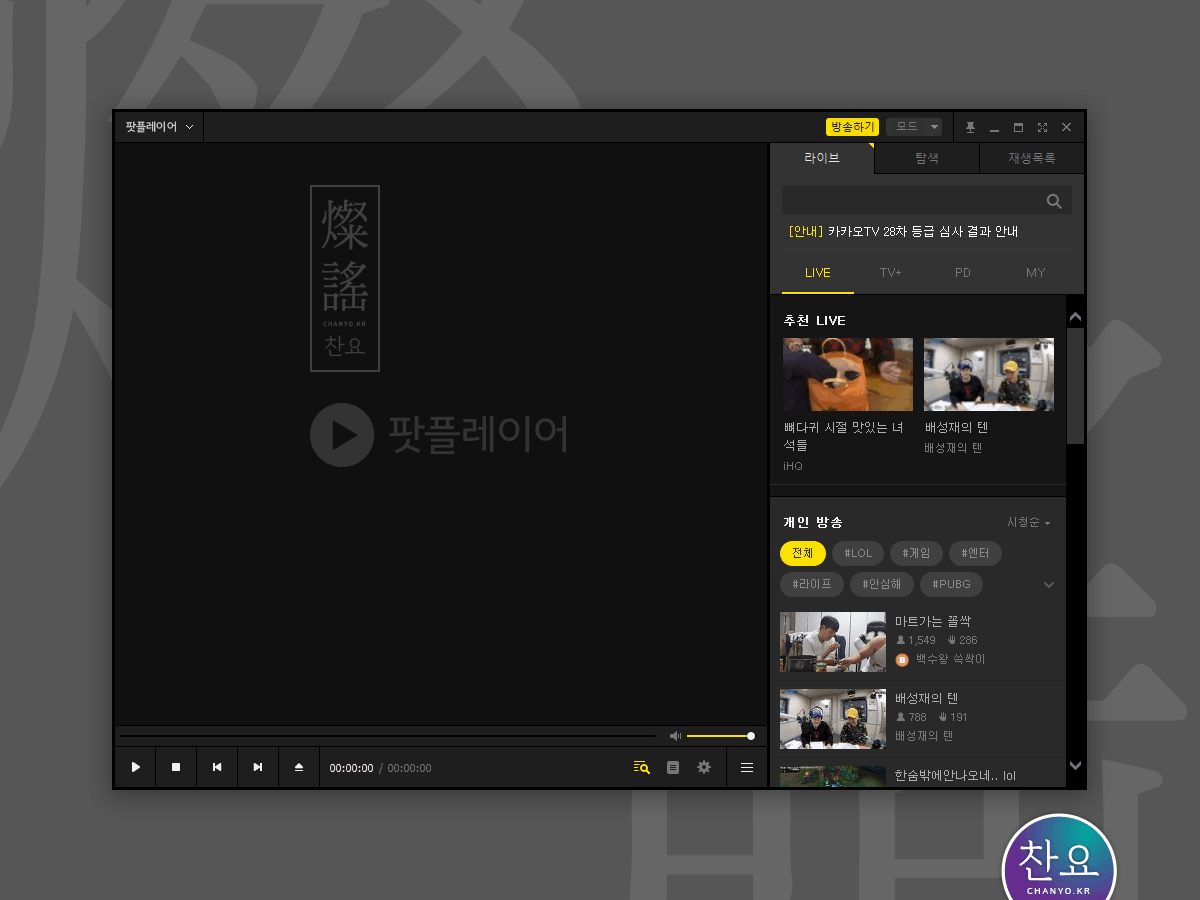Open player settings gear icon
Screen dimensions: 1200x900
click(704, 767)
